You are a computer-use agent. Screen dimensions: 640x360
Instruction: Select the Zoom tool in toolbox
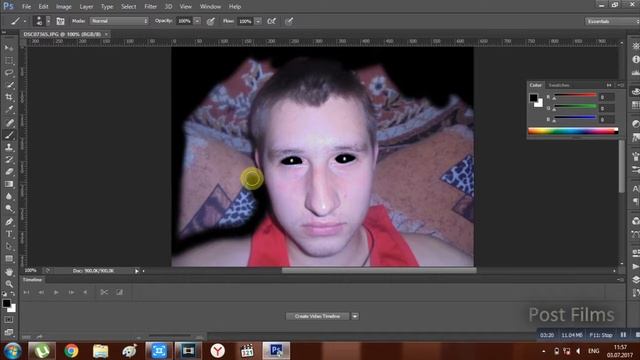click(9, 284)
